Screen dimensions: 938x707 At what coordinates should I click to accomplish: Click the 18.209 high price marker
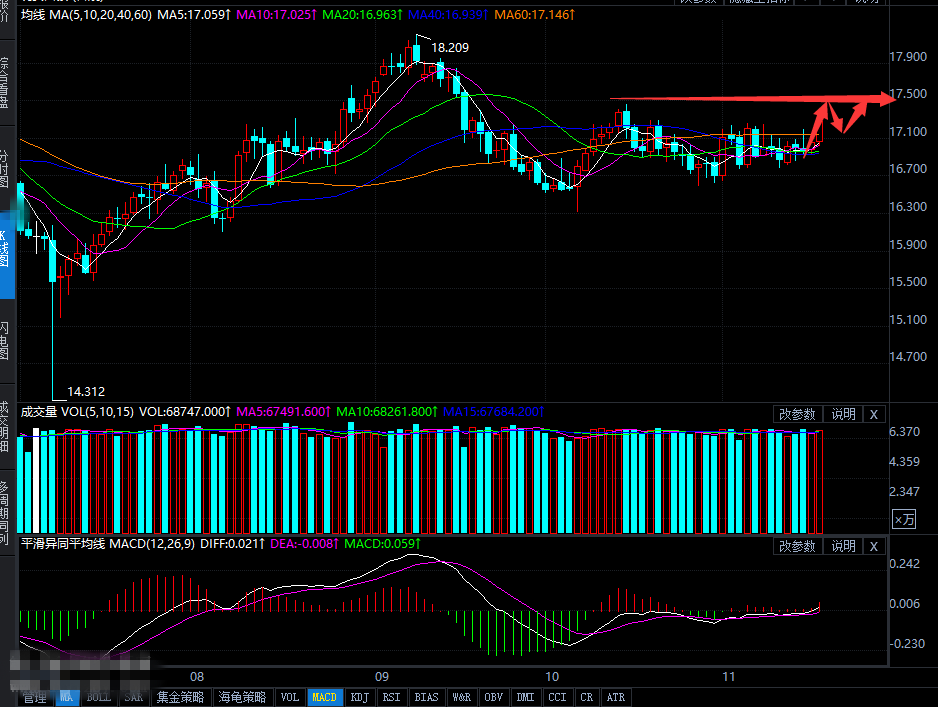(x=450, y=47)
